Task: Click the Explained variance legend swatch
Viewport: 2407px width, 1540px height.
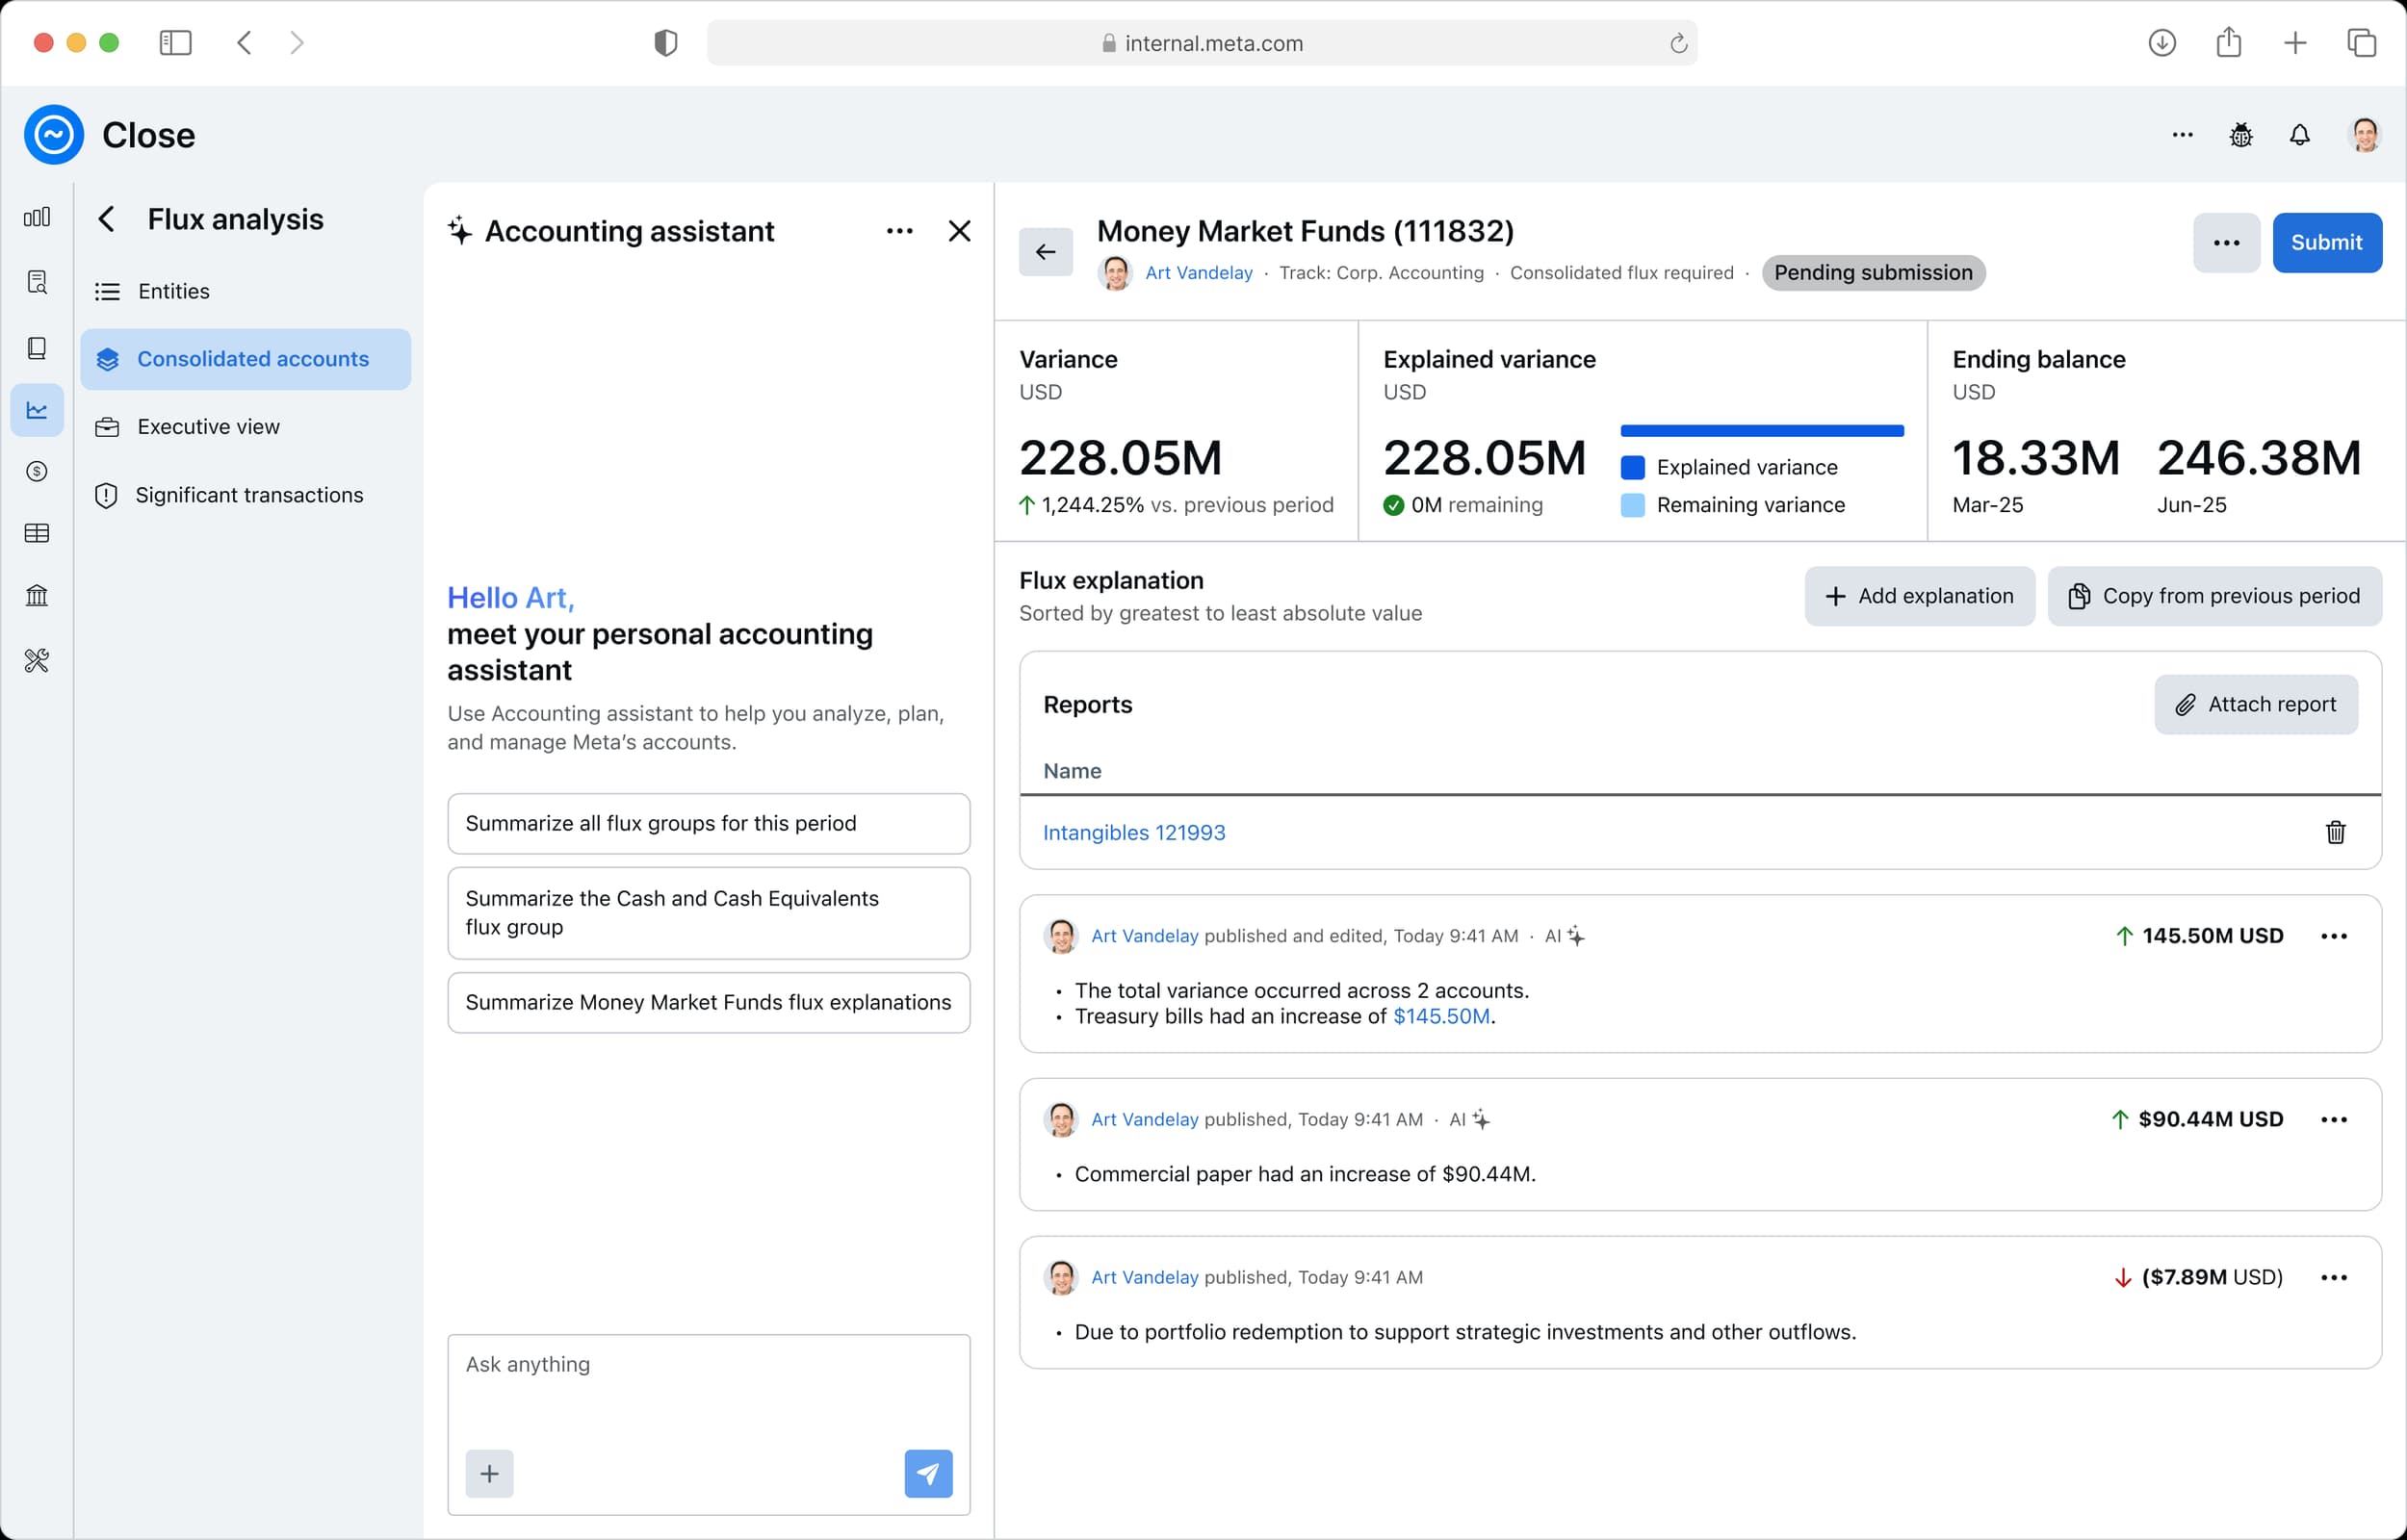Action: 1633,468
